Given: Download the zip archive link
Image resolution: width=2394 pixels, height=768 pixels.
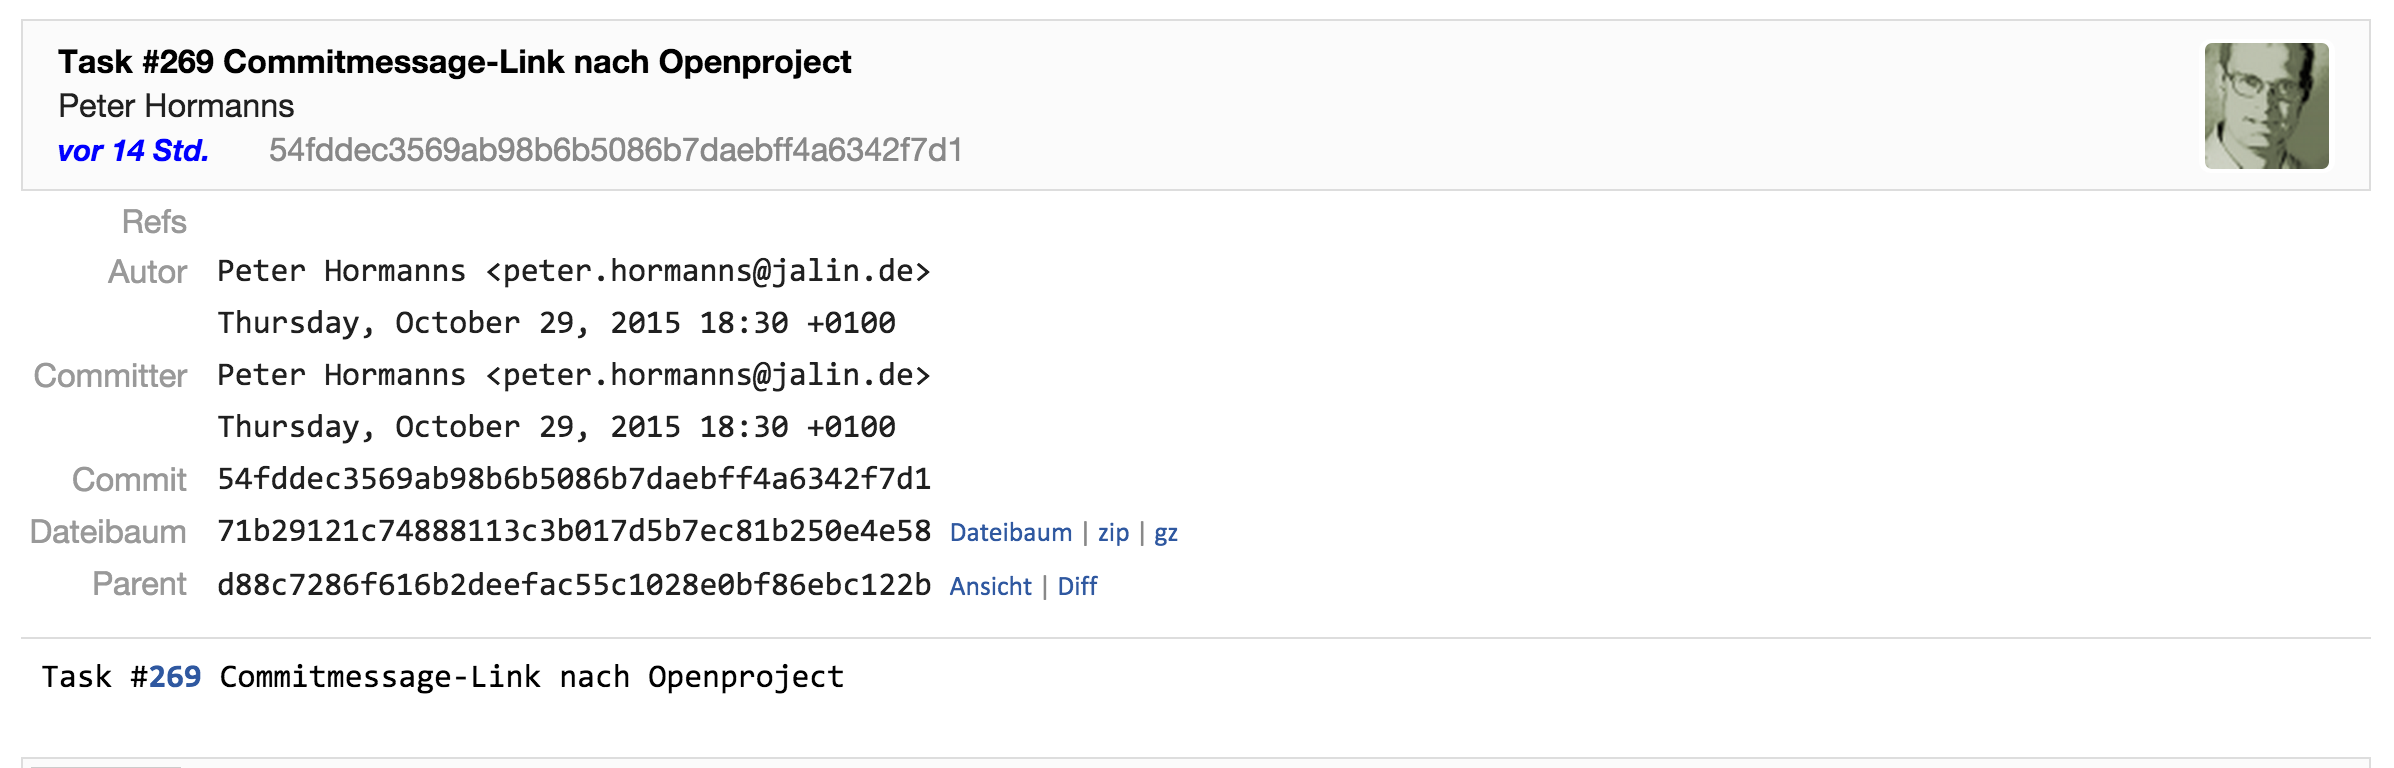Looking at the screenshot, I should pos(1113,533).
